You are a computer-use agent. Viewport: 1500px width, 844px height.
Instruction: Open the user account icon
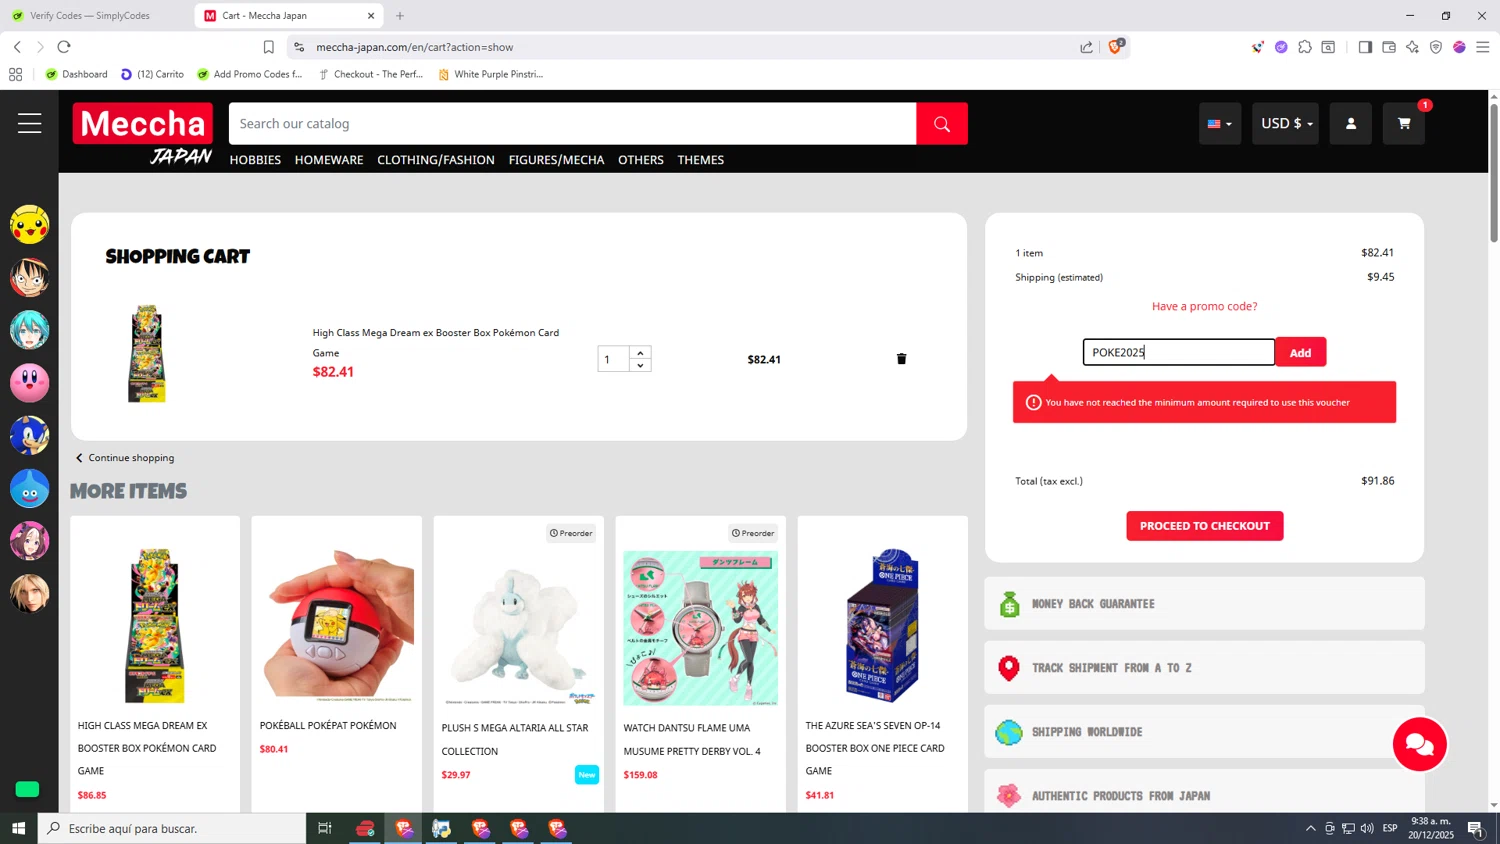[x=1351, y=124]
